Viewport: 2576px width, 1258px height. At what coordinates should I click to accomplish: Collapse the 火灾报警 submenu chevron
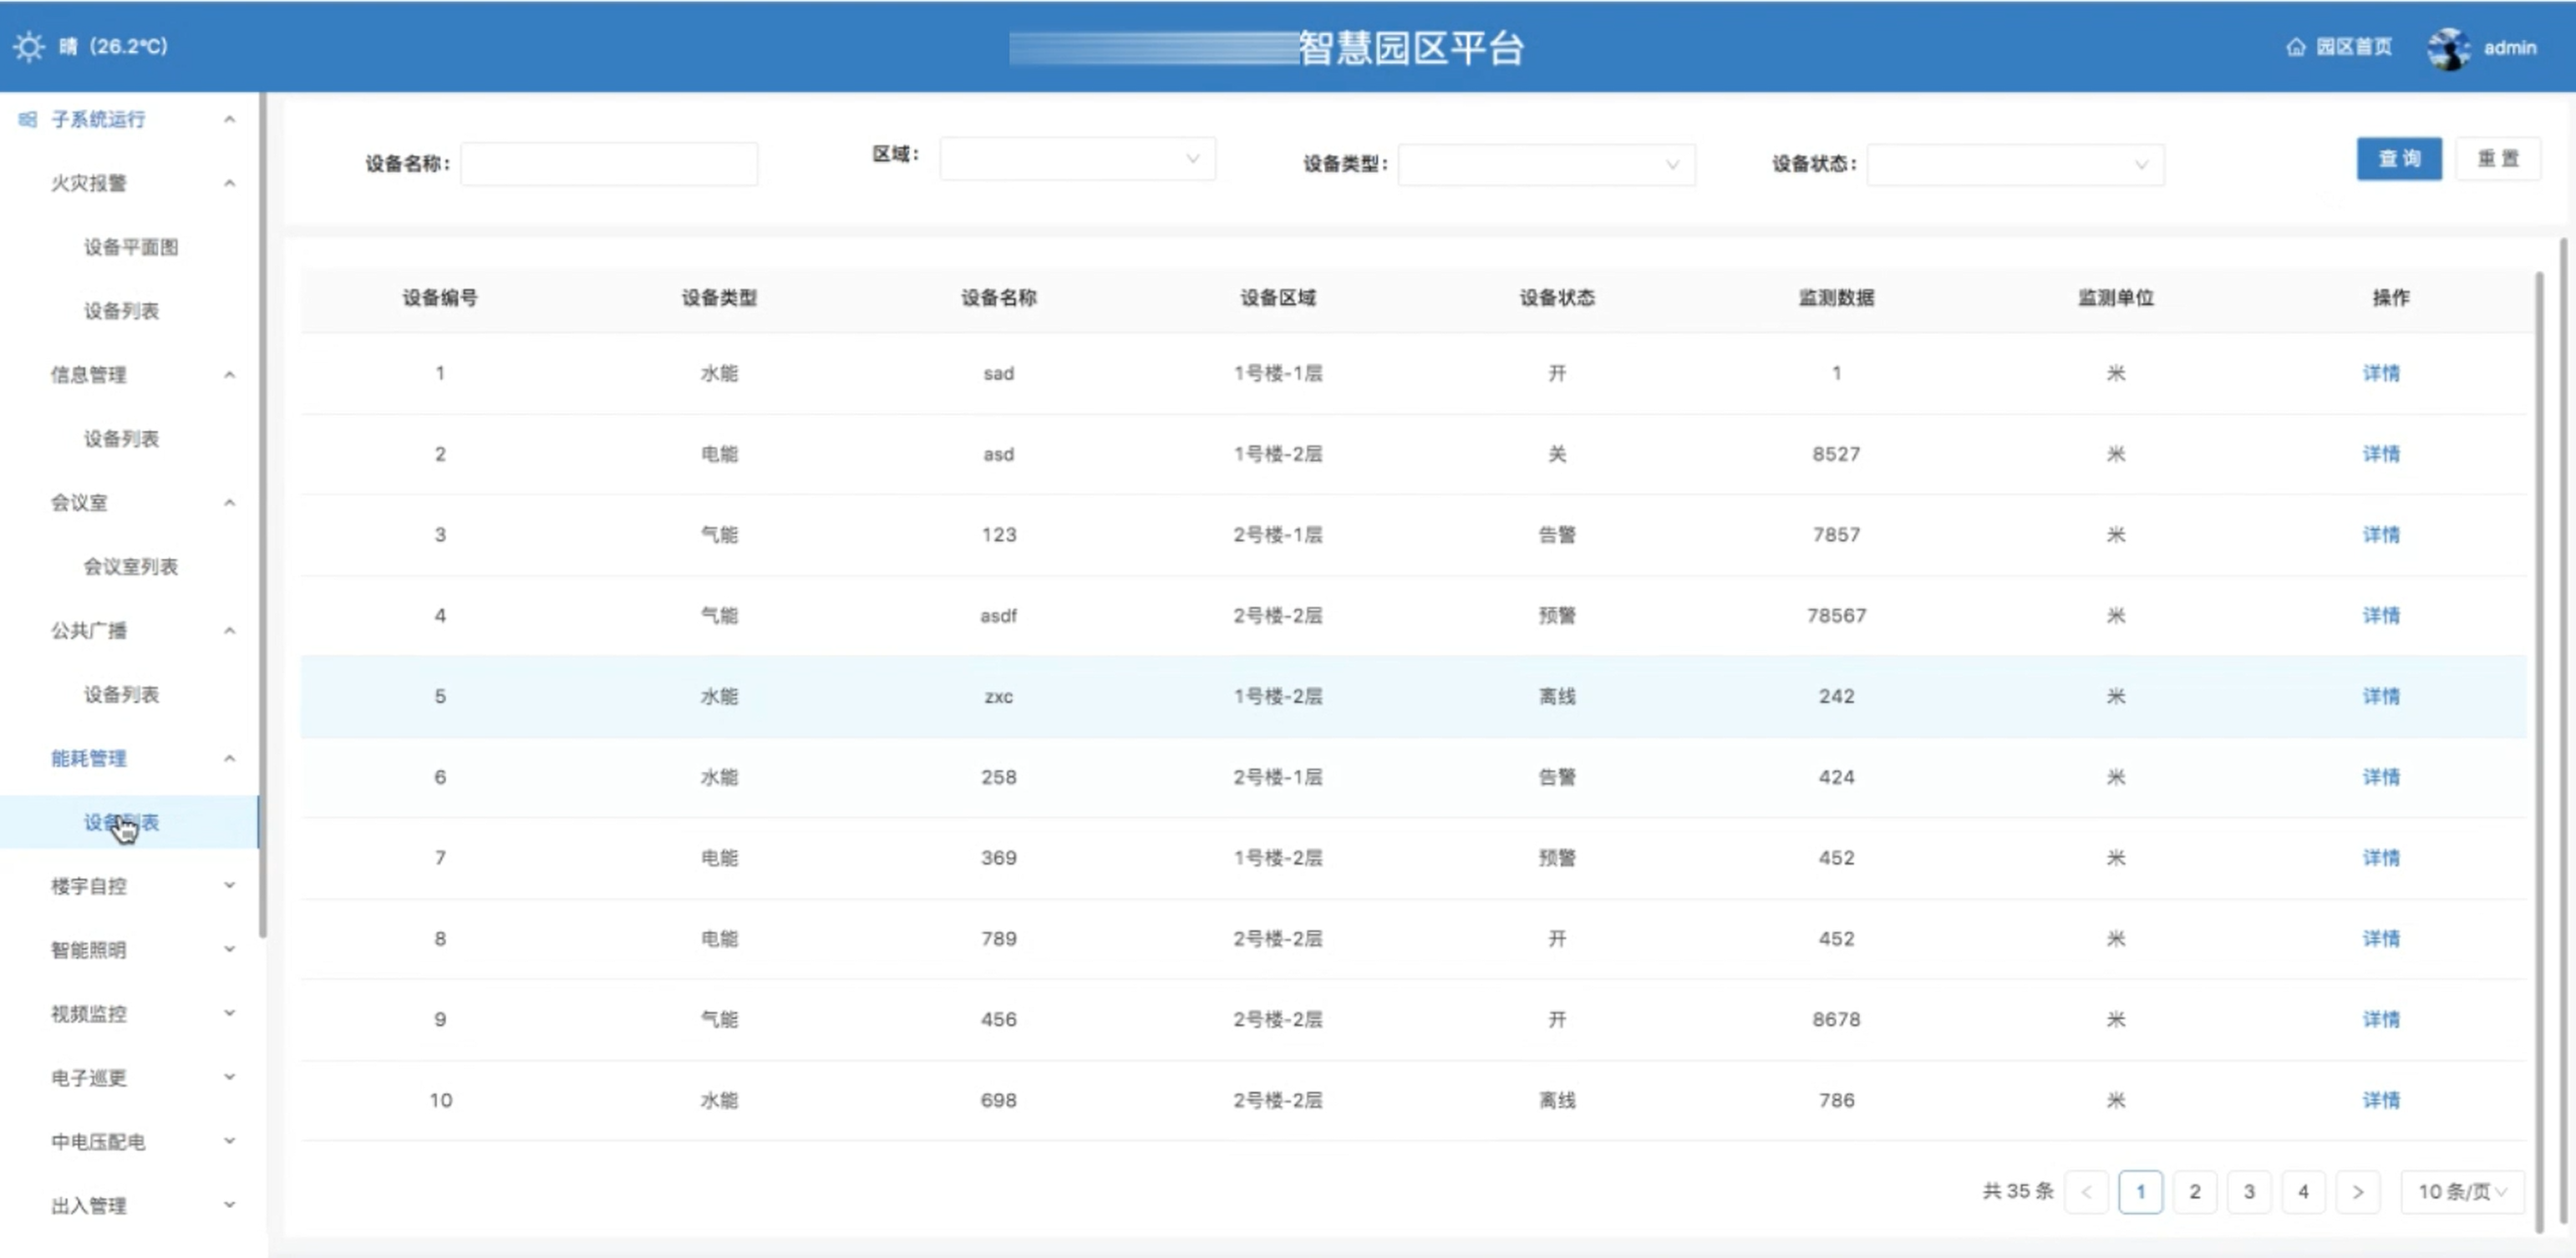tap(229, 183)
